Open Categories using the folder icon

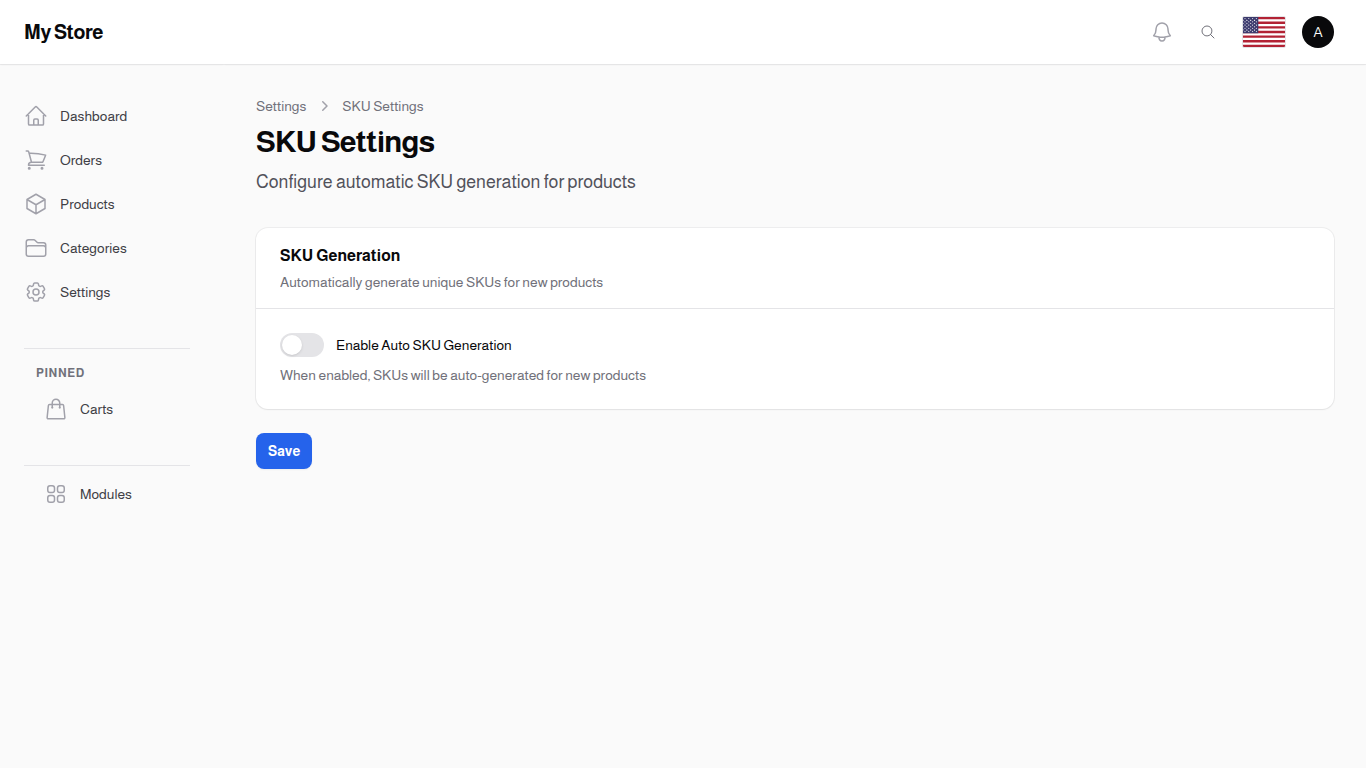[36, 248]
